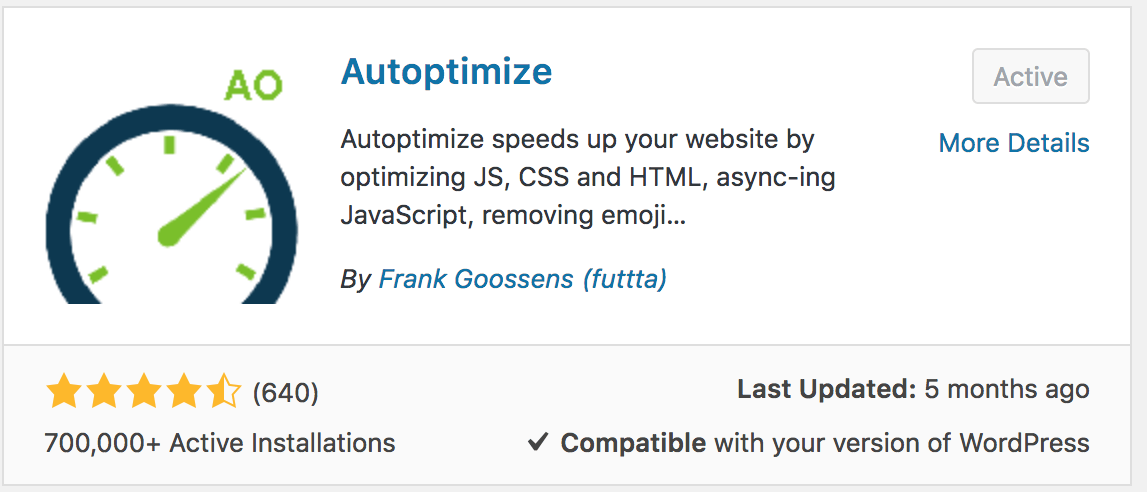Image resolution: width=1147 pixels, height=492 pixels.
Task: Click the Autoptimize description paragraph
Action: [x=588, y=178]
